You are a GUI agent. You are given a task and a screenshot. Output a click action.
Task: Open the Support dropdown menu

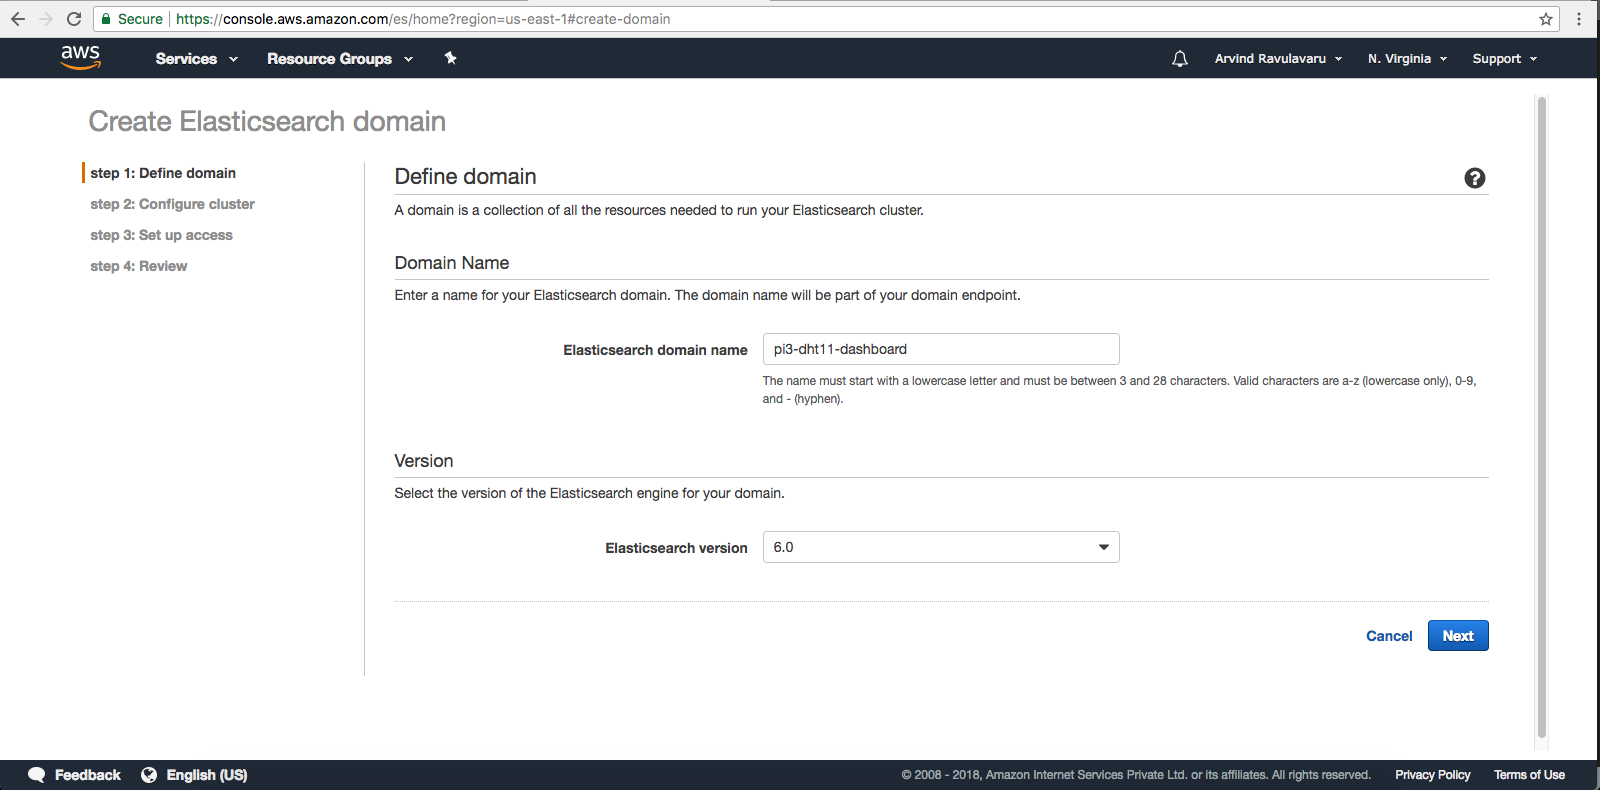pyautogui.click(x=1504, y=59)
